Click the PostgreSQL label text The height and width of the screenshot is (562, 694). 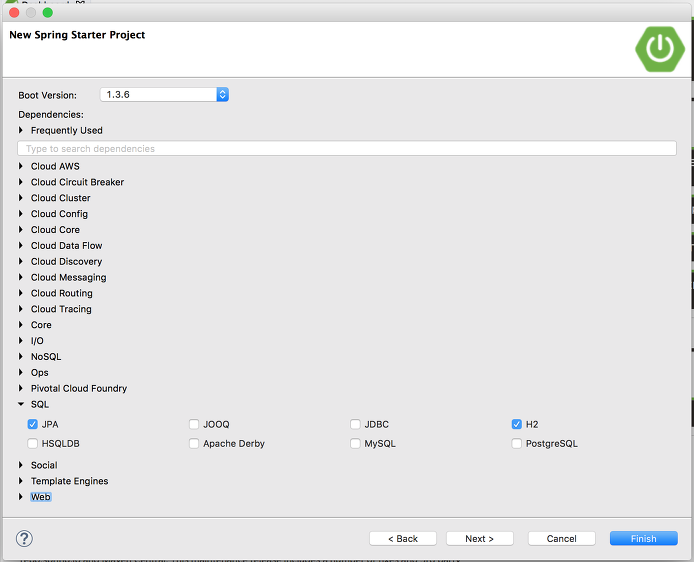point(551,443)
